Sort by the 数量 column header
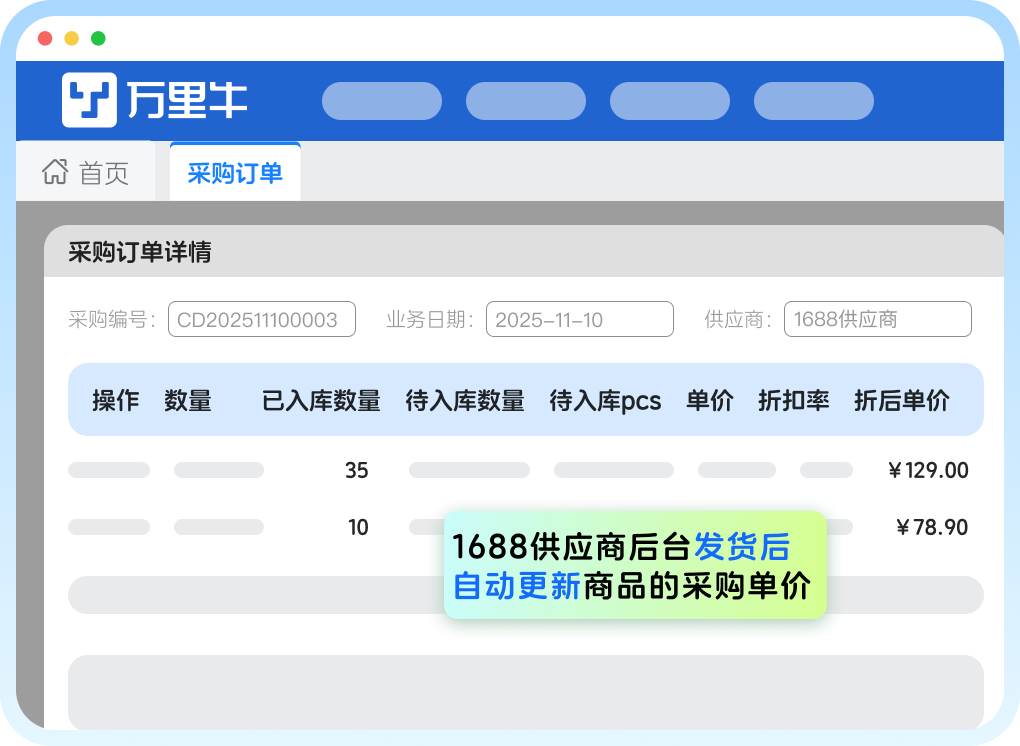 coord(188,401)
